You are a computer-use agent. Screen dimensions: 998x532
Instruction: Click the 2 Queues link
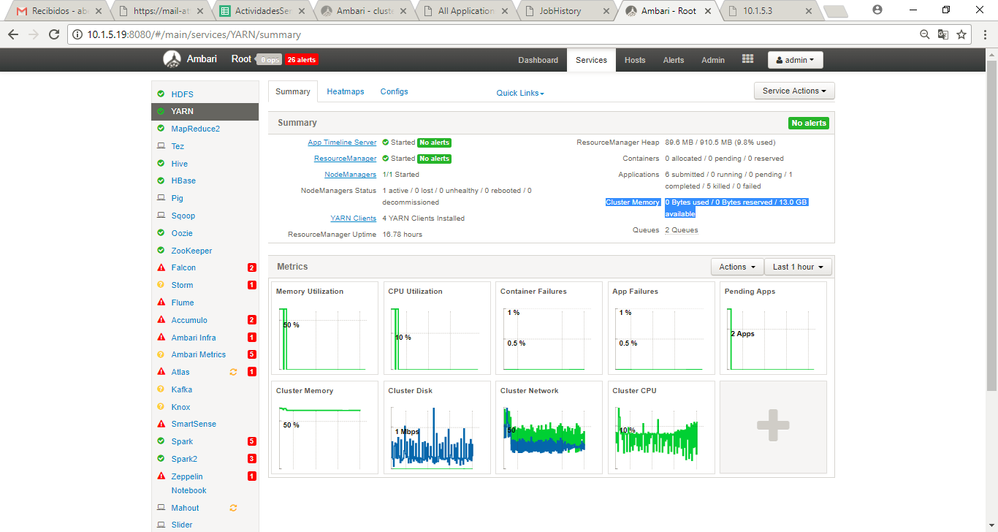pyautogui.click(x=682, y=230)
